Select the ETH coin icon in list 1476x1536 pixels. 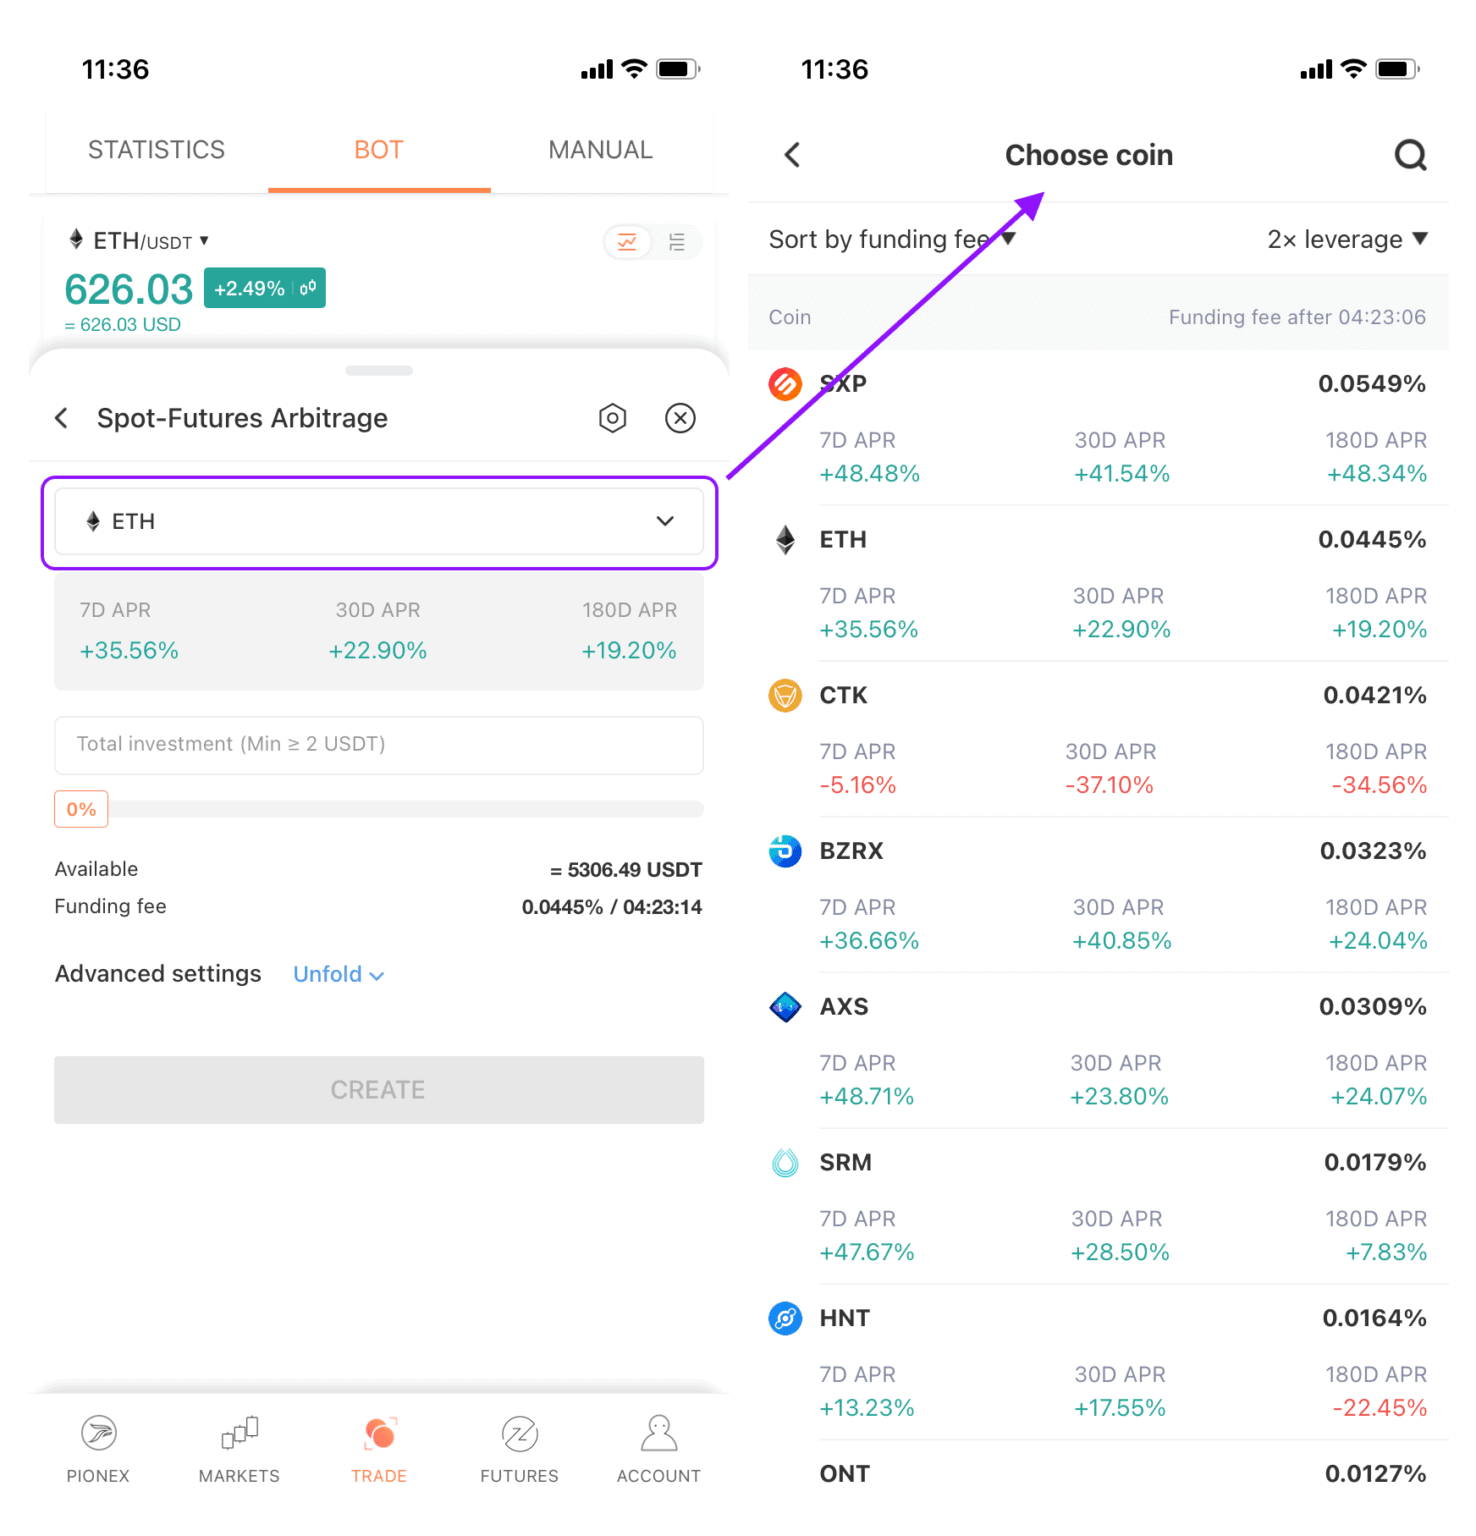pyautogui.click(x=785, y=540)
